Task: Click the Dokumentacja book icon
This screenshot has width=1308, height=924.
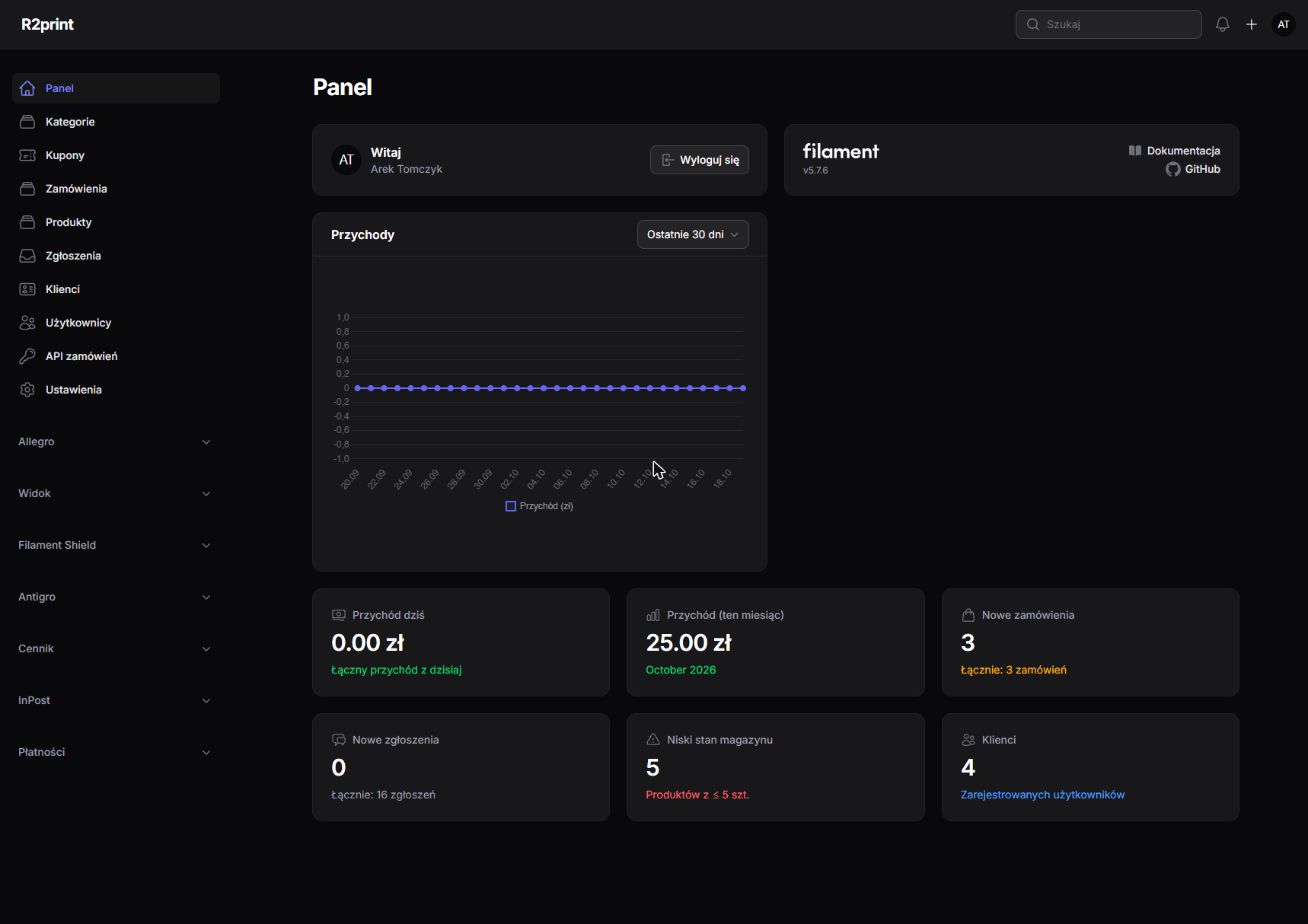Action: click(1135, 151)
